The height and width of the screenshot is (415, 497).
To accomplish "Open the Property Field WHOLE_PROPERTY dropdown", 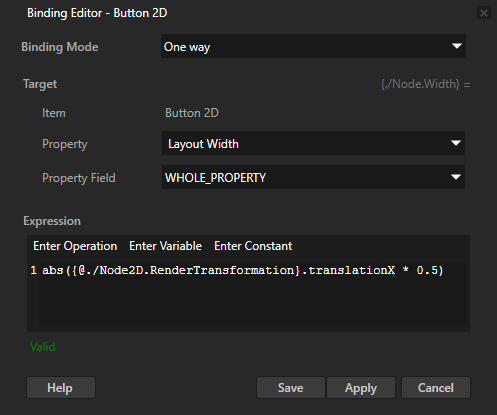I will 313,177.
